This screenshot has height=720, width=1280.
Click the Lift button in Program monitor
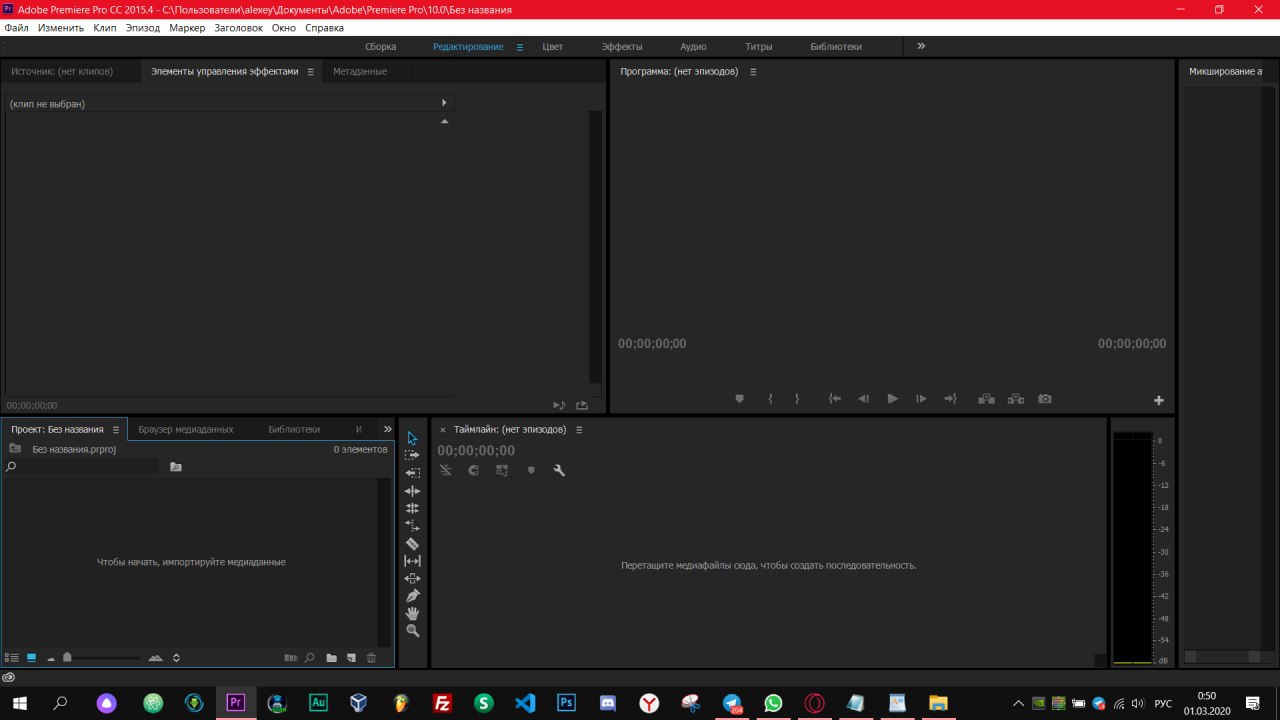(x=986, y=399)
